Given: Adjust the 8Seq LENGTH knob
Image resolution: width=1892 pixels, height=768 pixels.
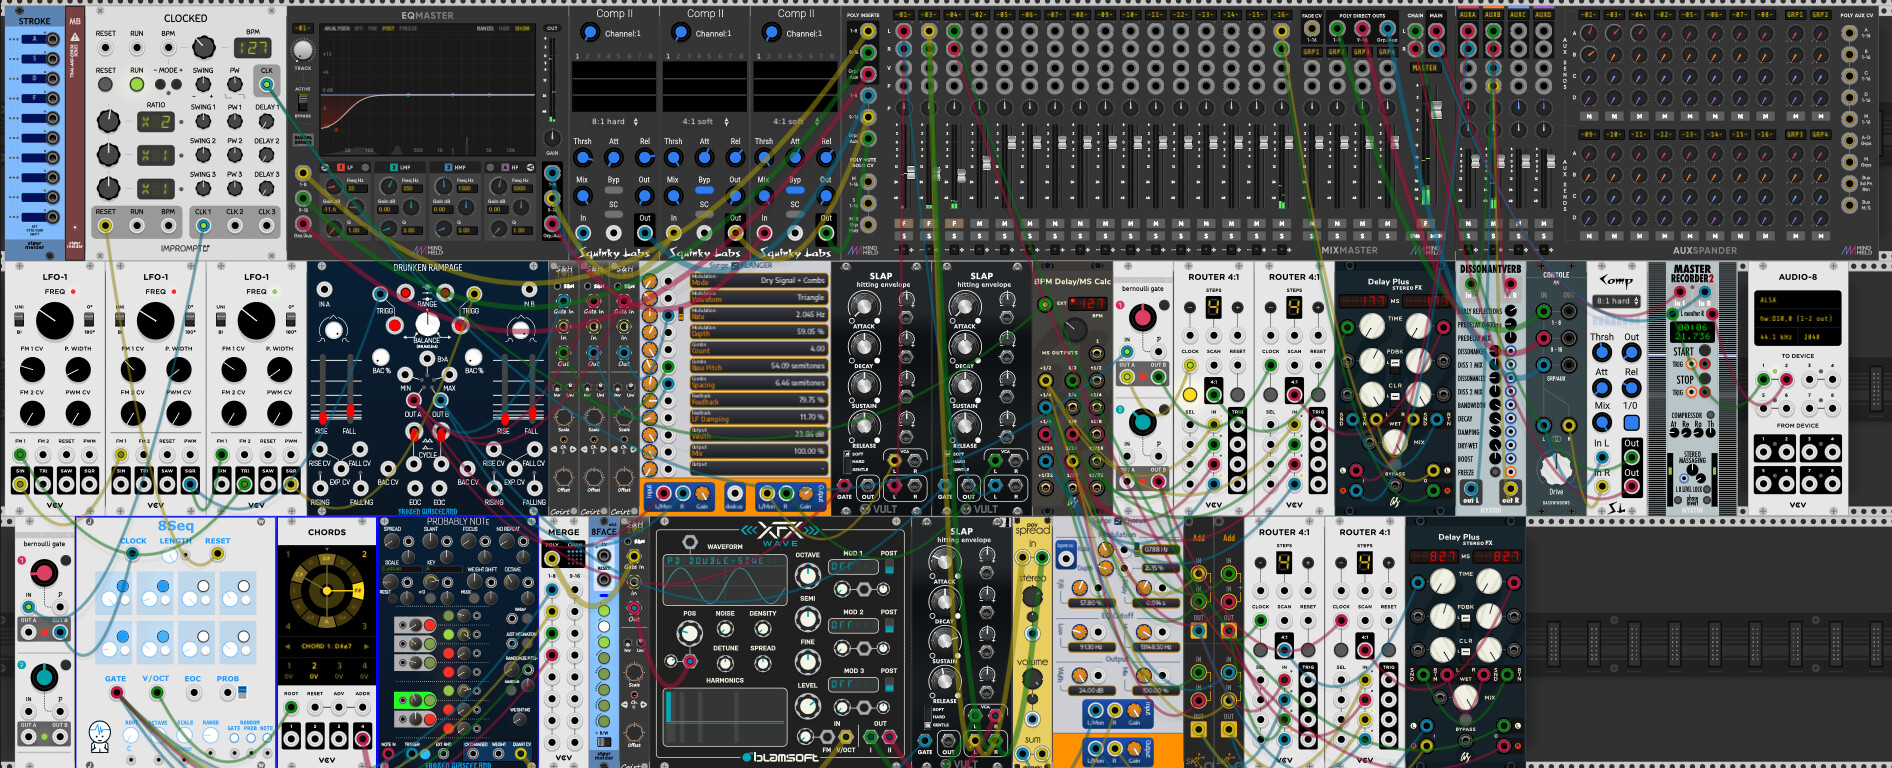Looking at the screenshot, I should pyautogui.click(x=171, y=555).
